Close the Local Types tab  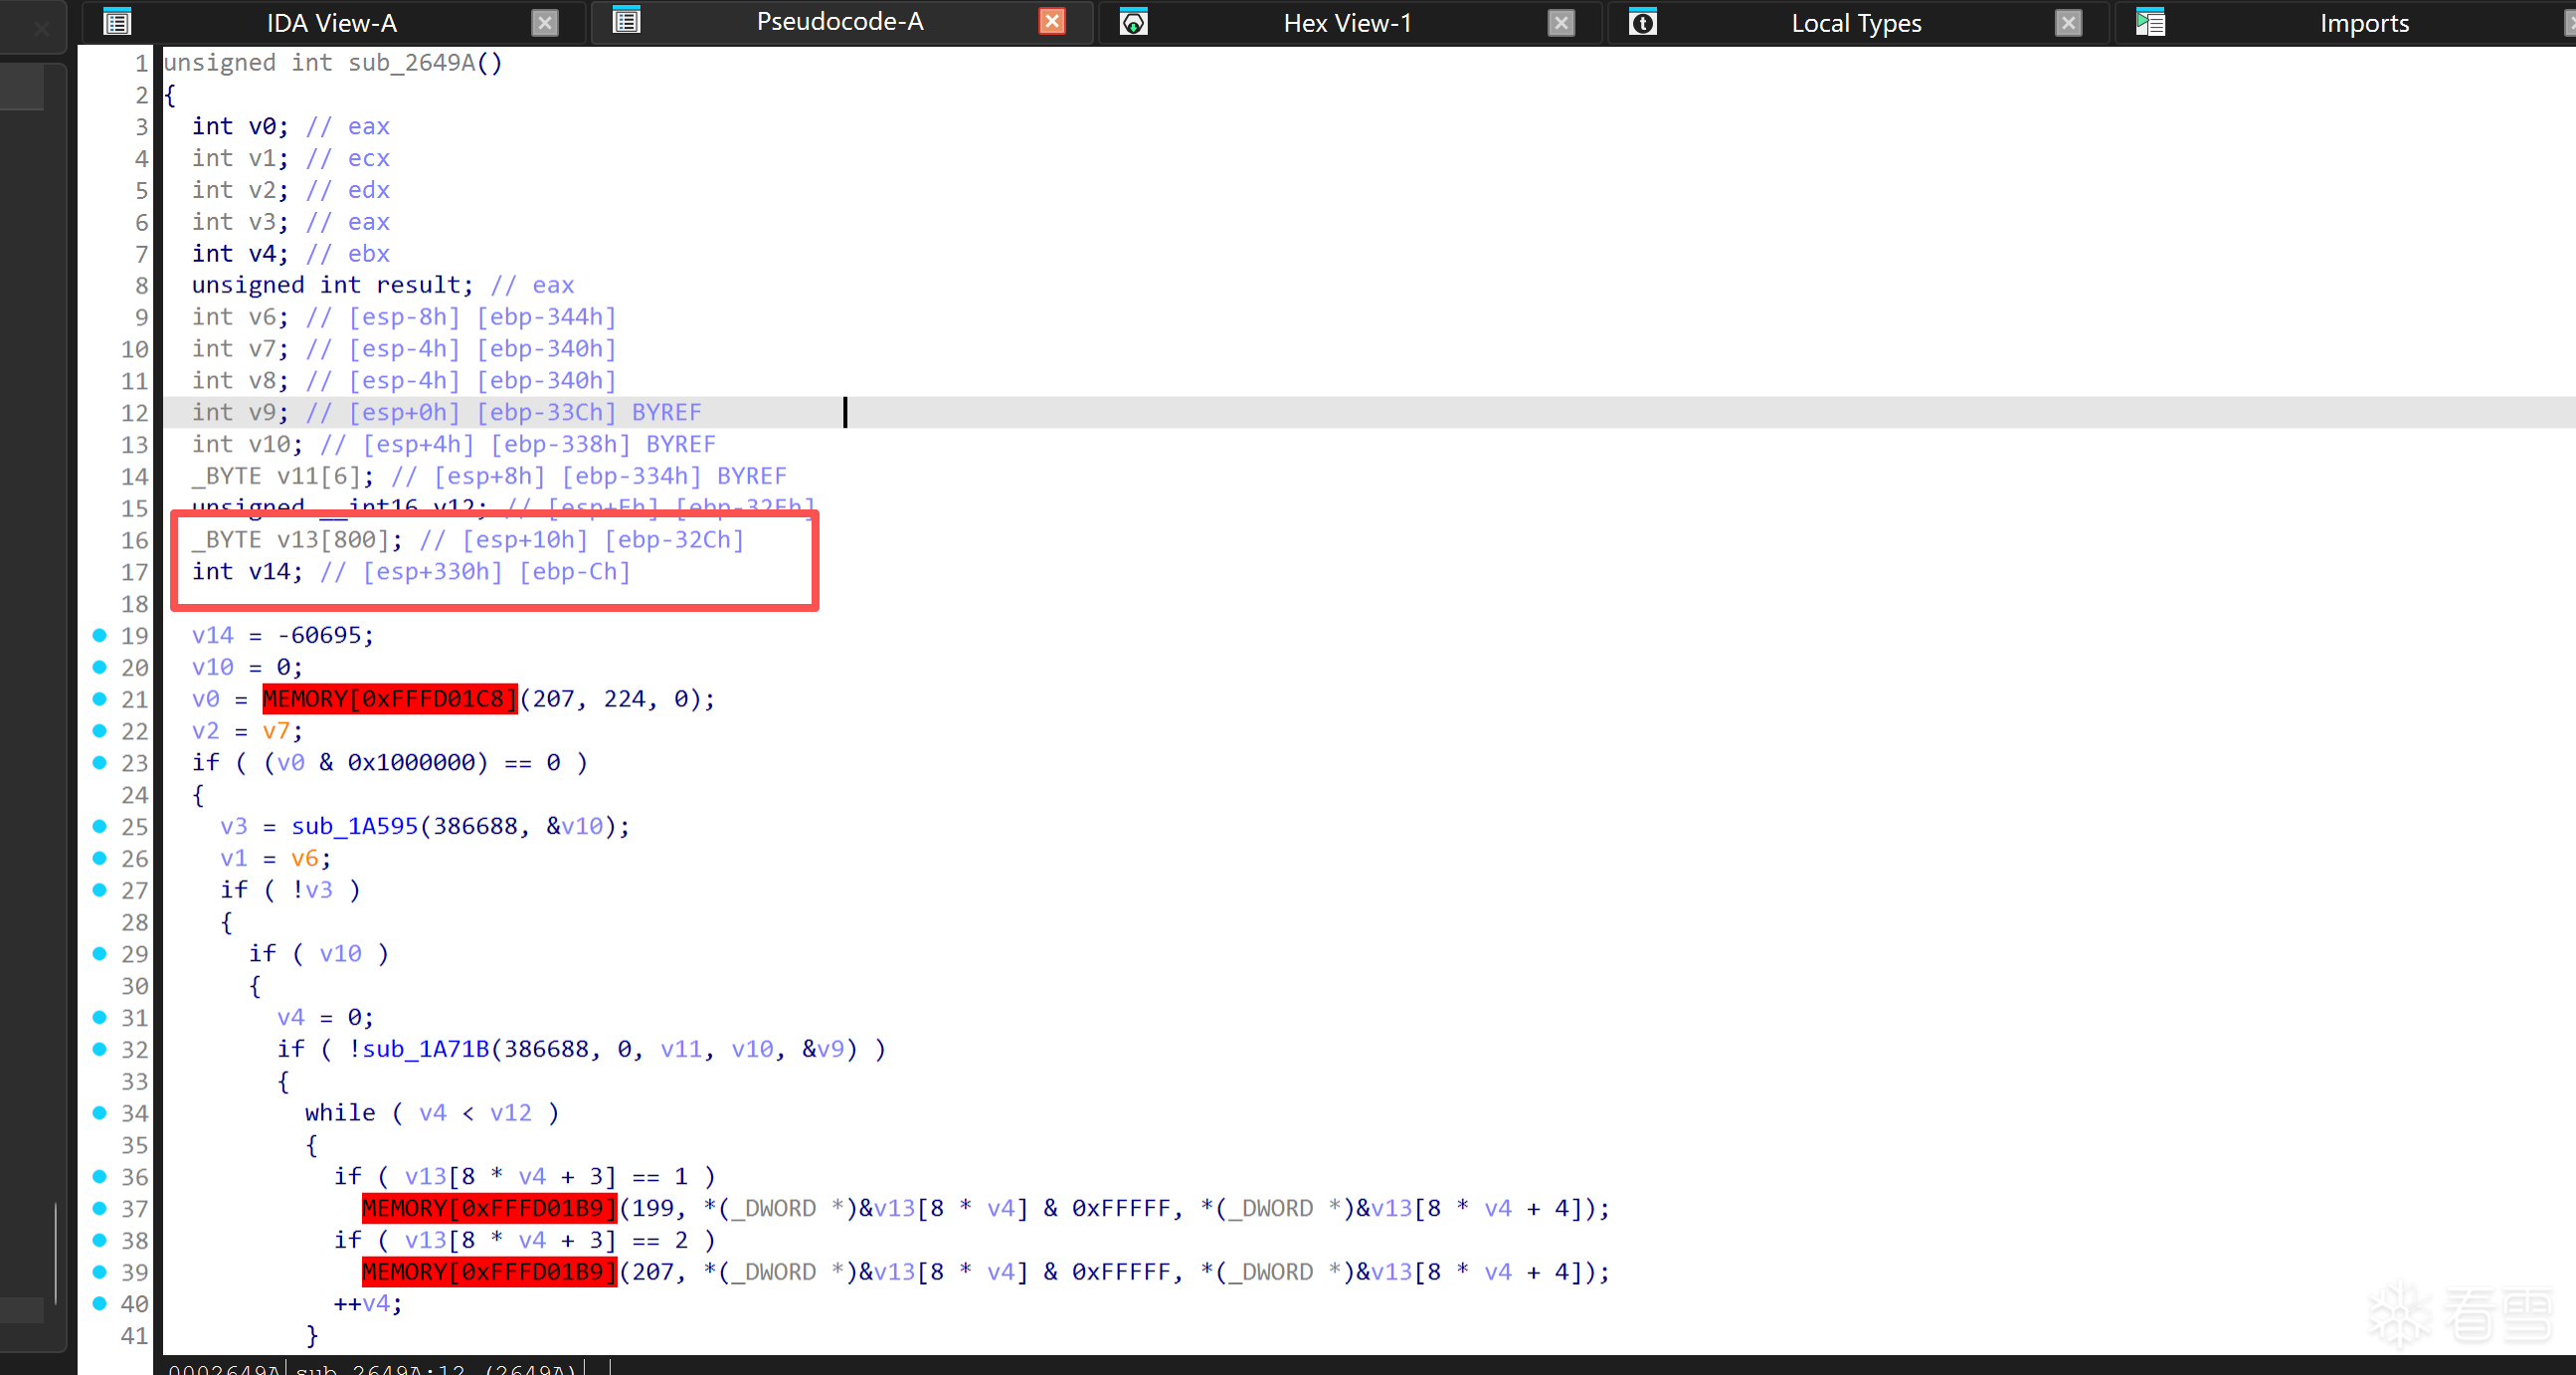[2069, 23]
